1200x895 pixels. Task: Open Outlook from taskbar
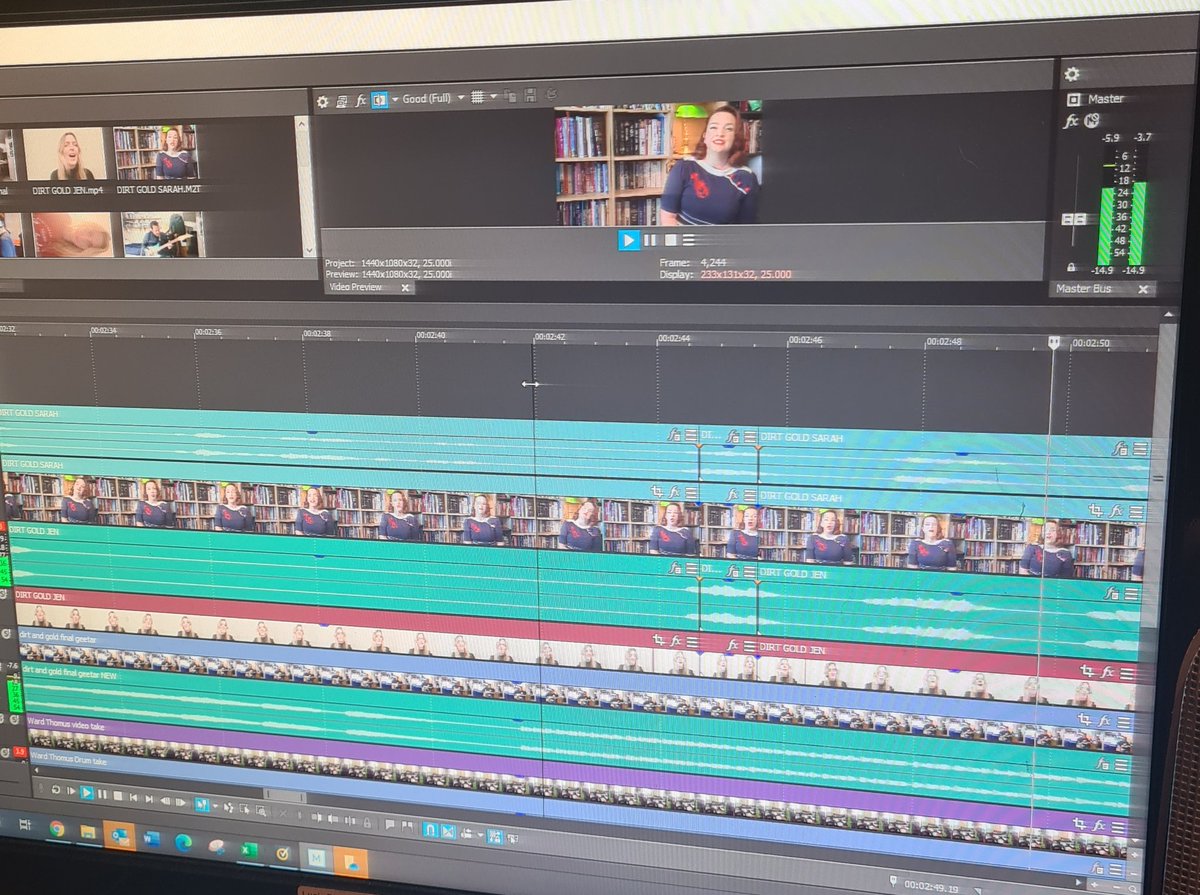120,835
